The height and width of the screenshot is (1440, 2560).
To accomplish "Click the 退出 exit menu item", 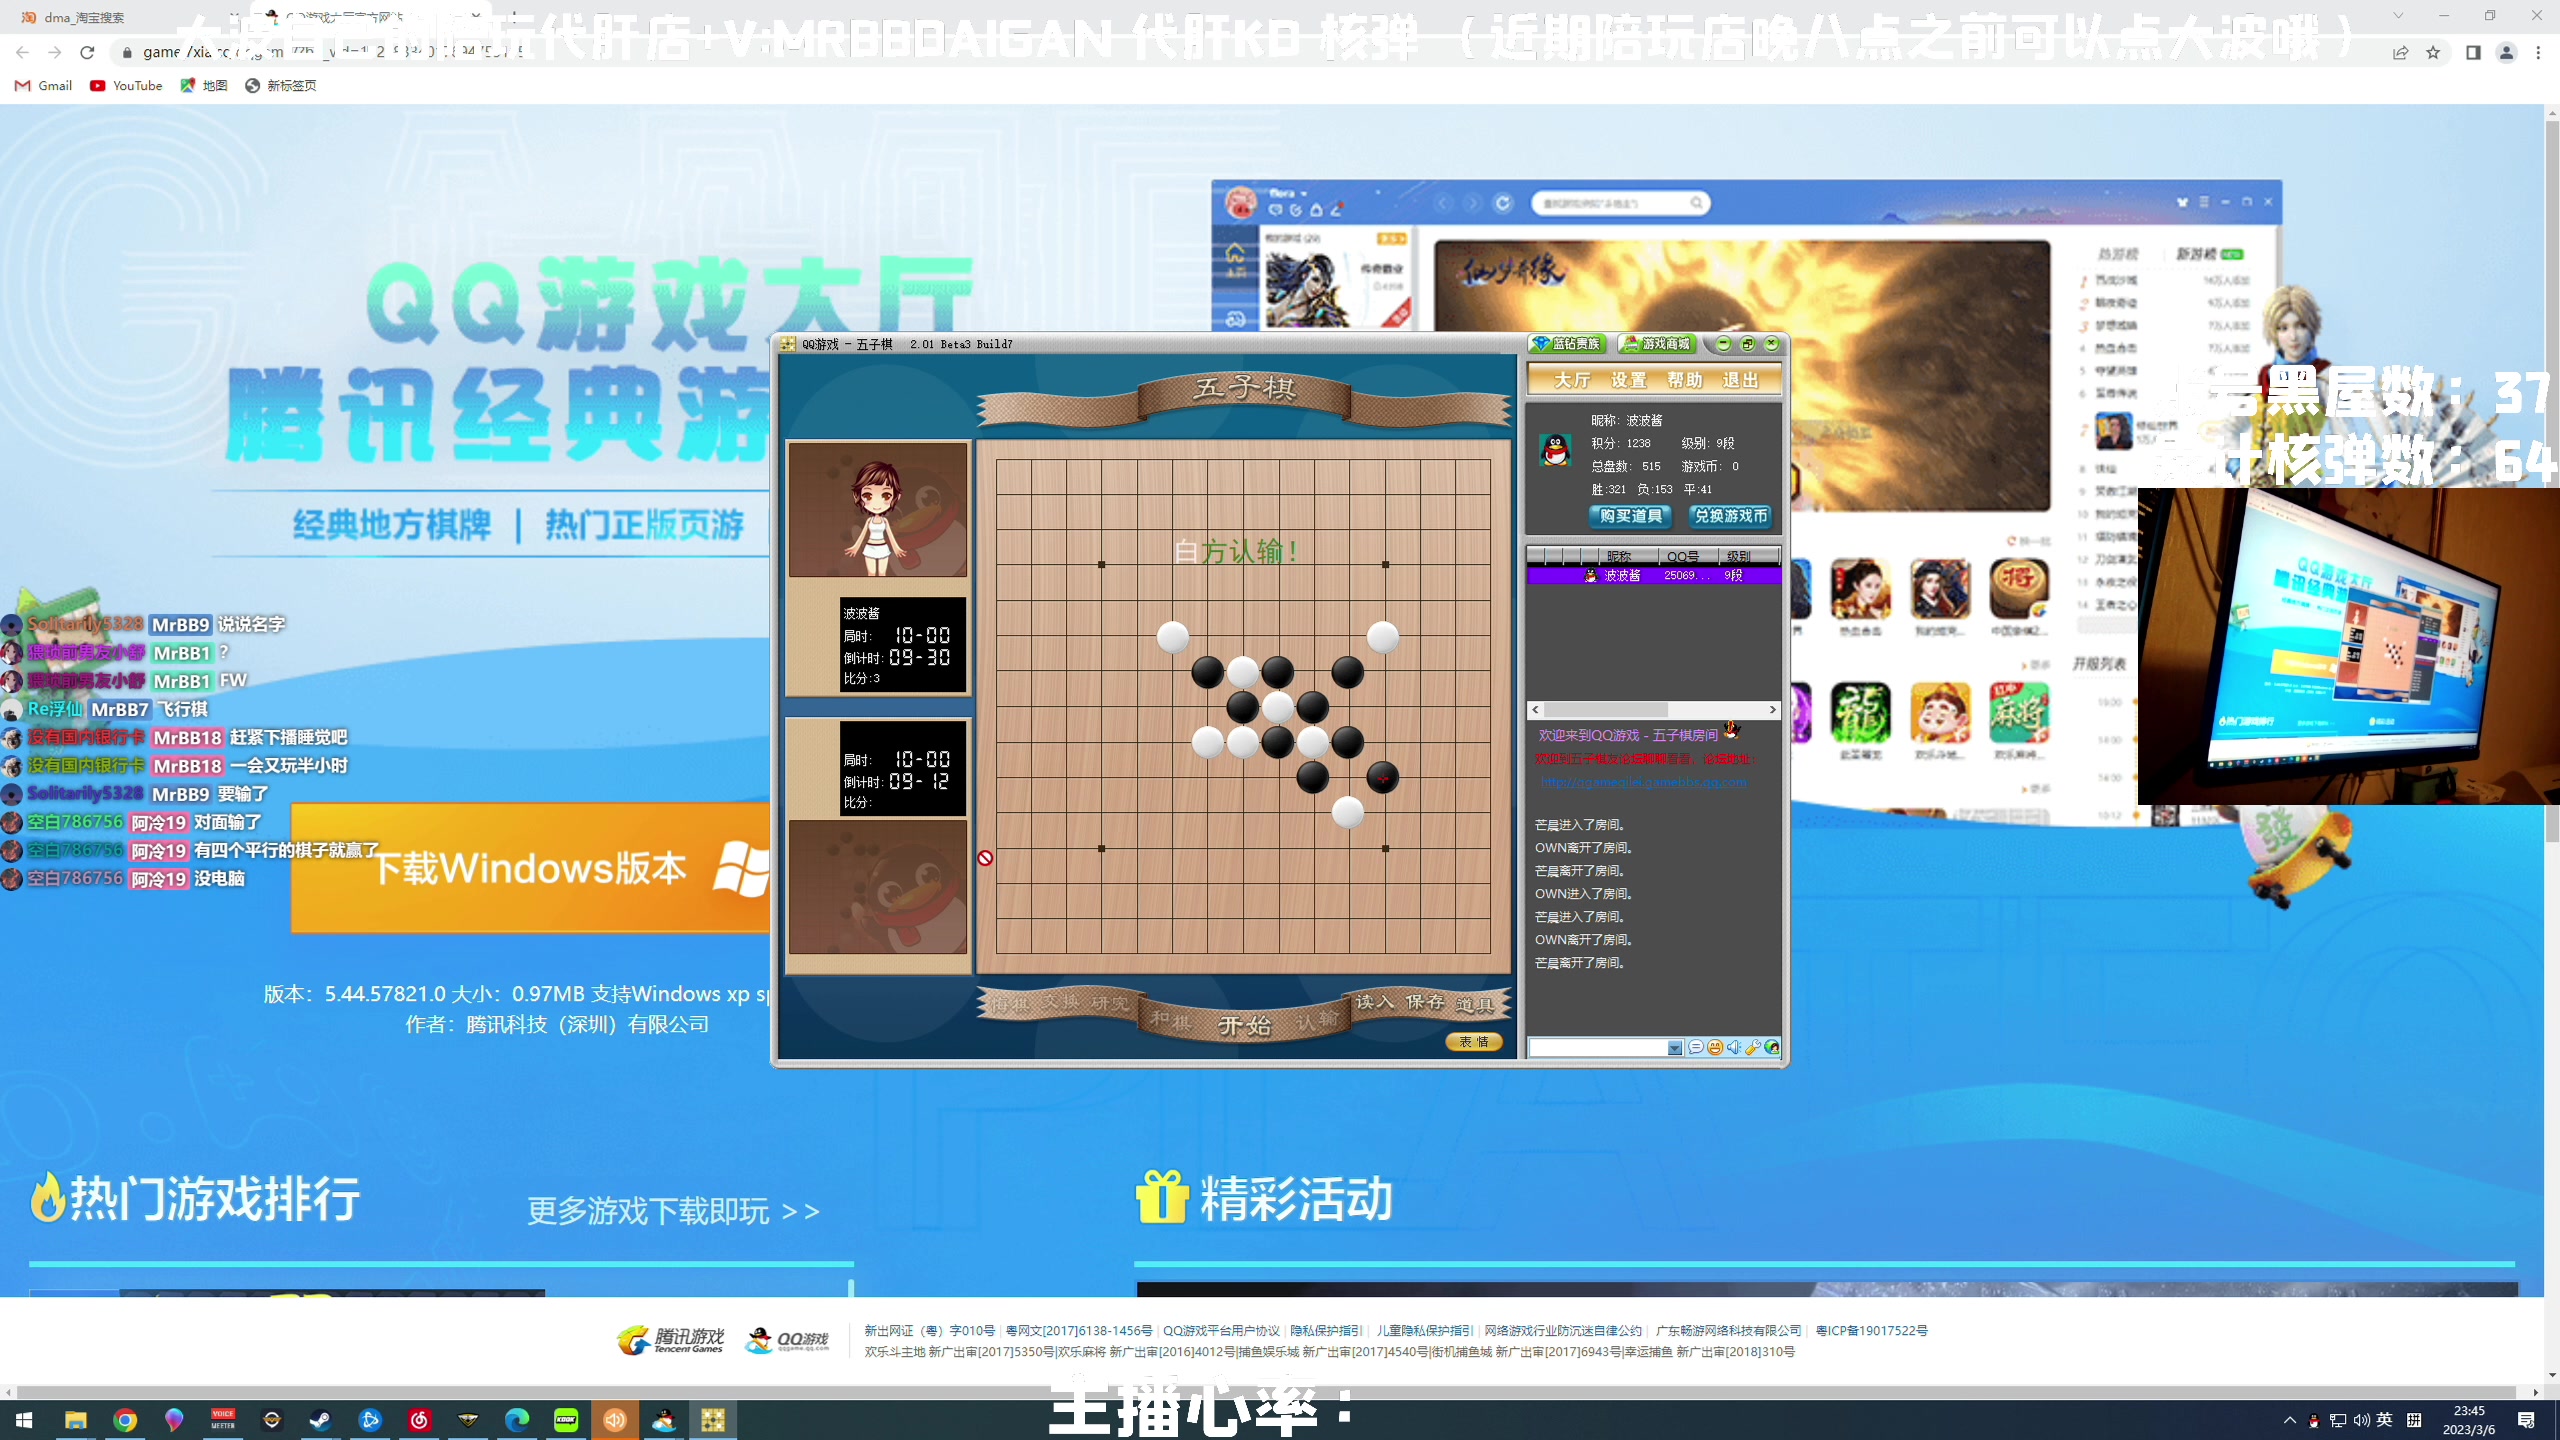I will click(1740, 380).
